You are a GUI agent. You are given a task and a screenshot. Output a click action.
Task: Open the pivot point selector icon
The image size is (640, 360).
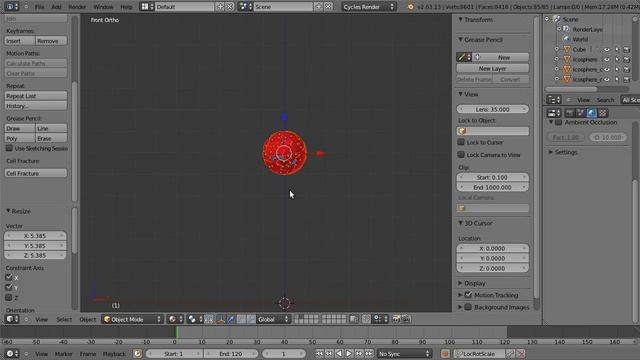click(x=195, y=319)
